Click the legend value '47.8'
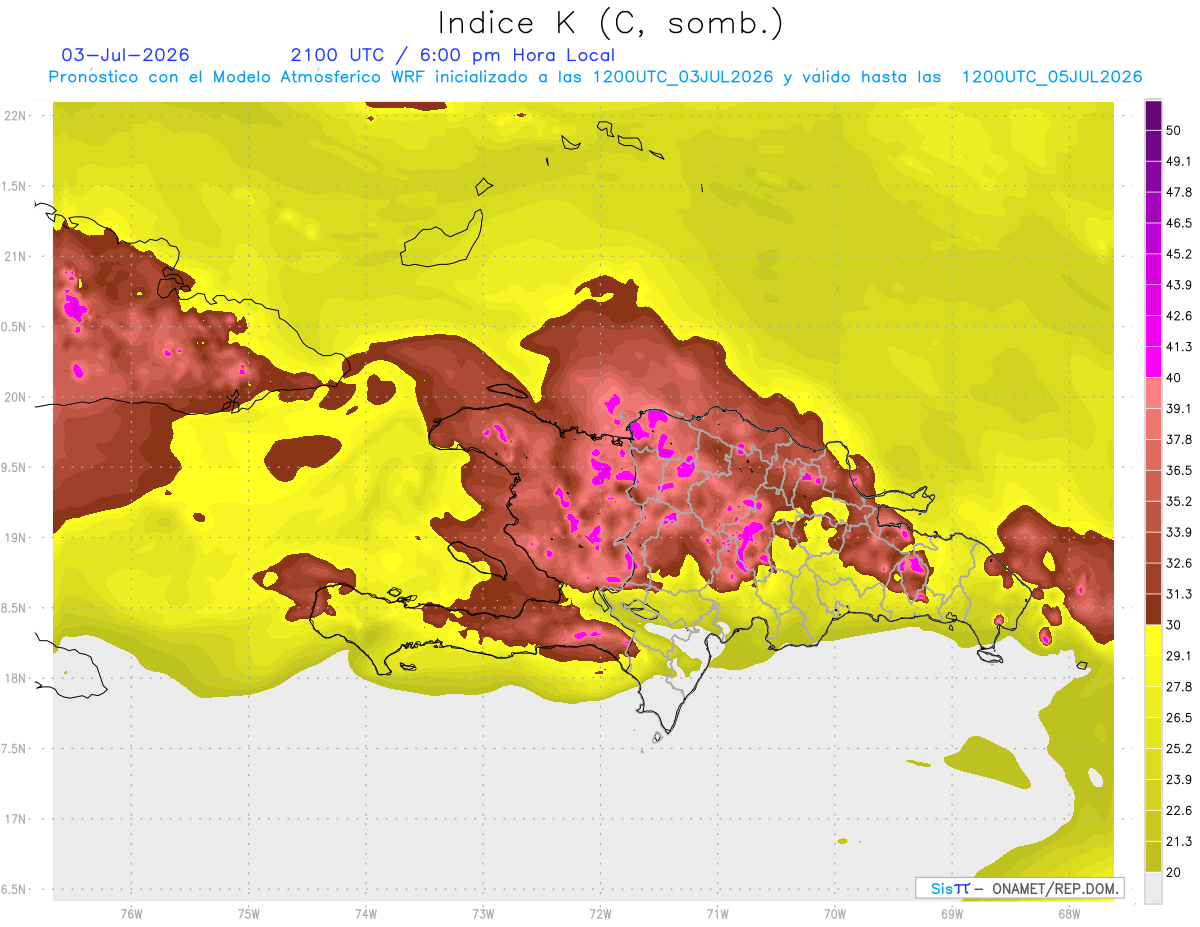 (x=1179, y=192)
